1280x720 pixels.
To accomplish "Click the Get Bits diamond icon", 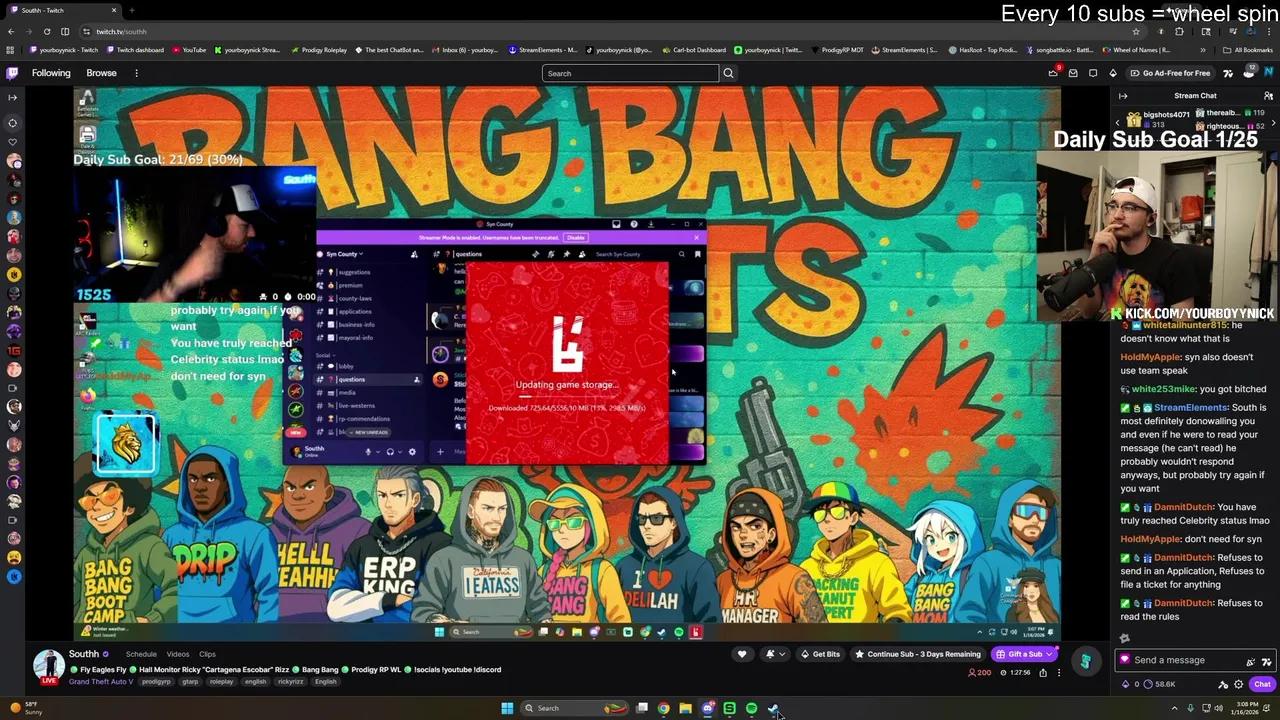I will 804,654.
